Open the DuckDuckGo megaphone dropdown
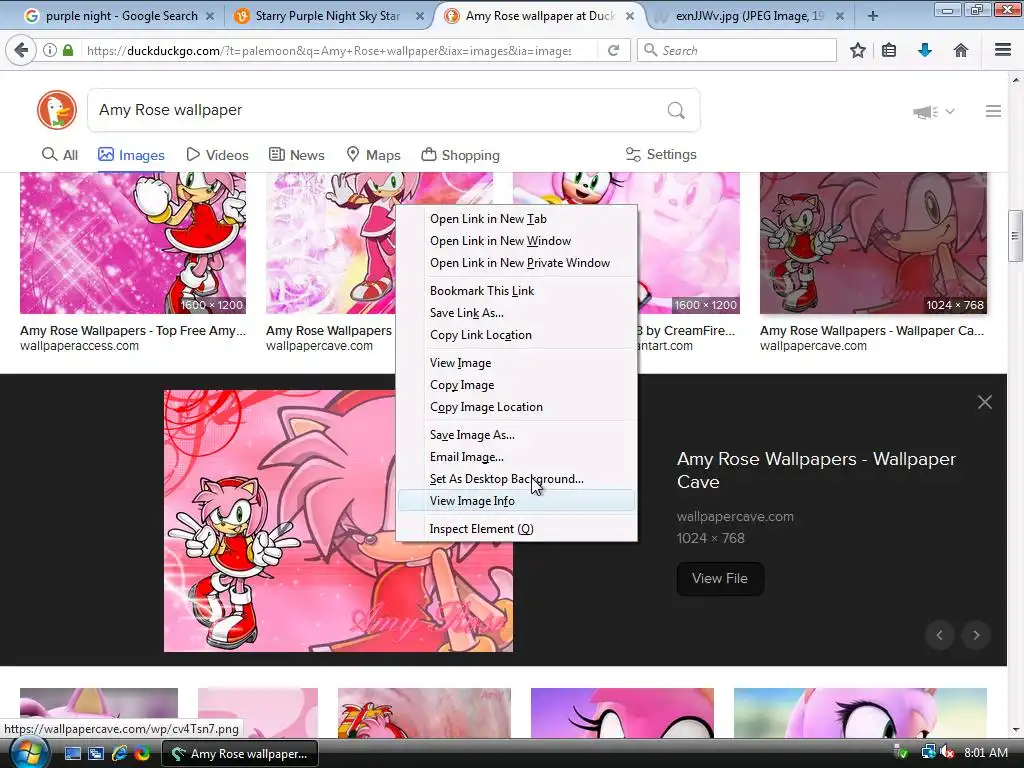Image resolution: width=1024 pixels, height=768 pixels. pos(934,112)
